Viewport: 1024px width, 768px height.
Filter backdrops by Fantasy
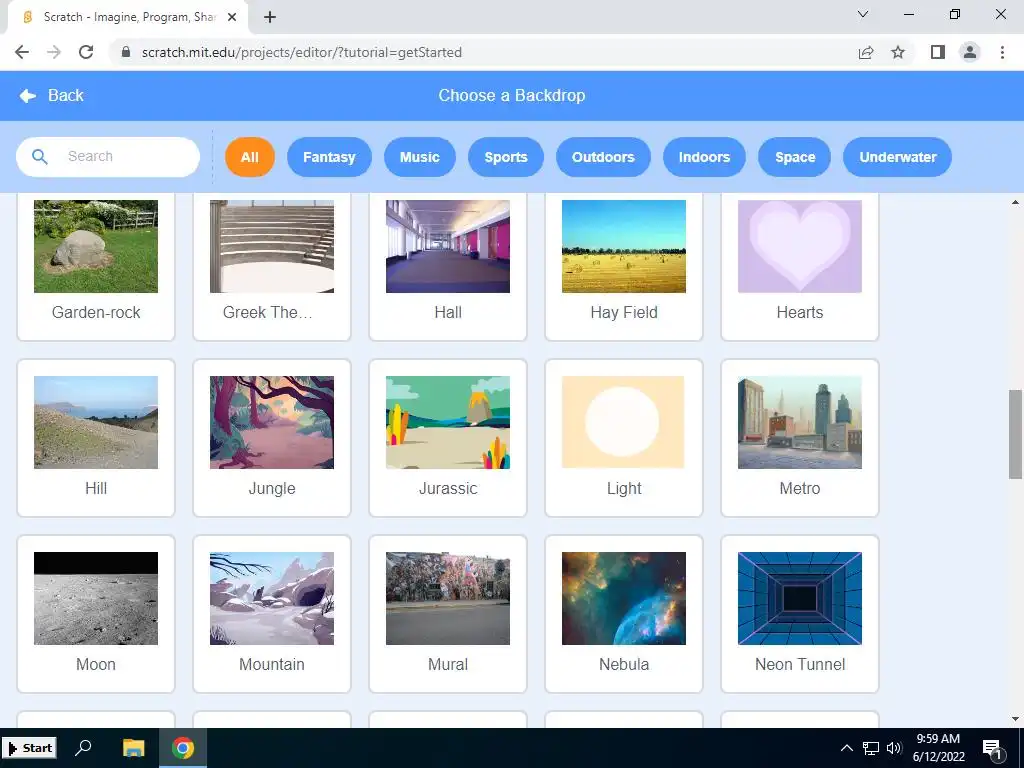click(x=329, y=157)
